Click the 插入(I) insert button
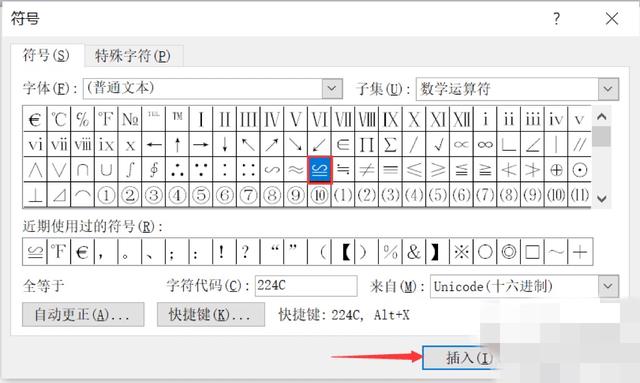 tap(461, 358)
